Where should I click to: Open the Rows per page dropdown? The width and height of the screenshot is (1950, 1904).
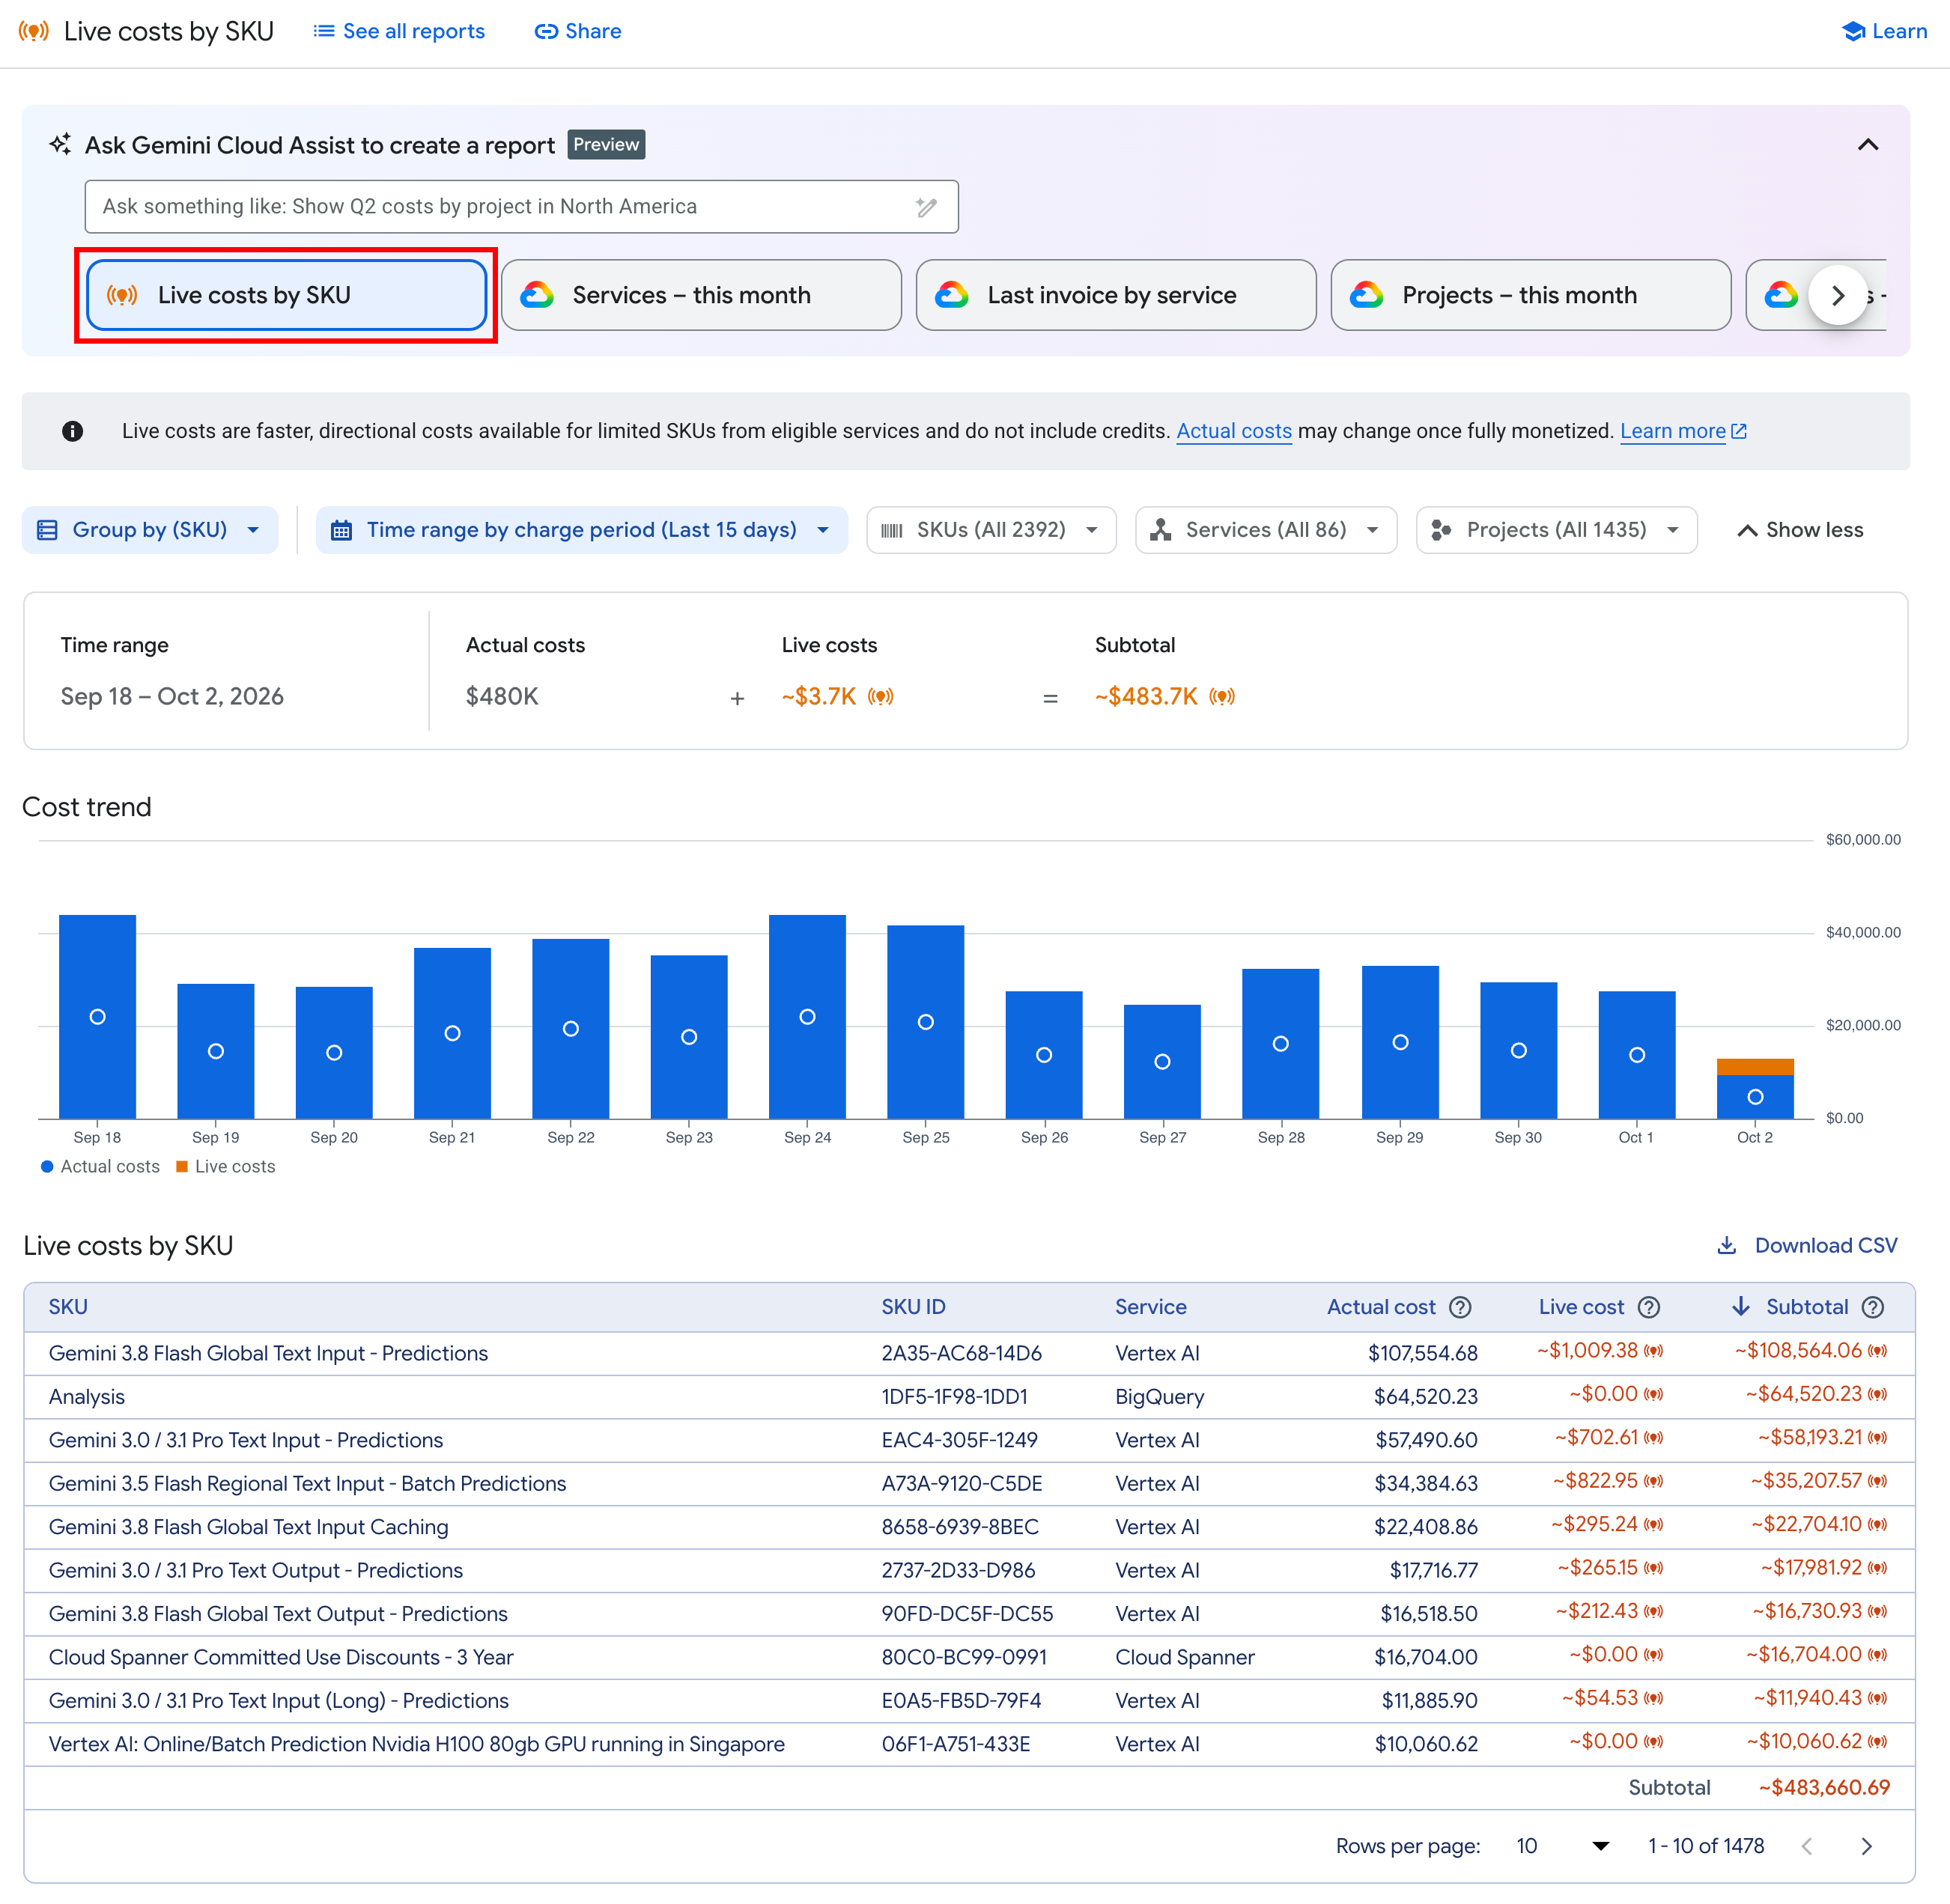click(1562, 1846)
